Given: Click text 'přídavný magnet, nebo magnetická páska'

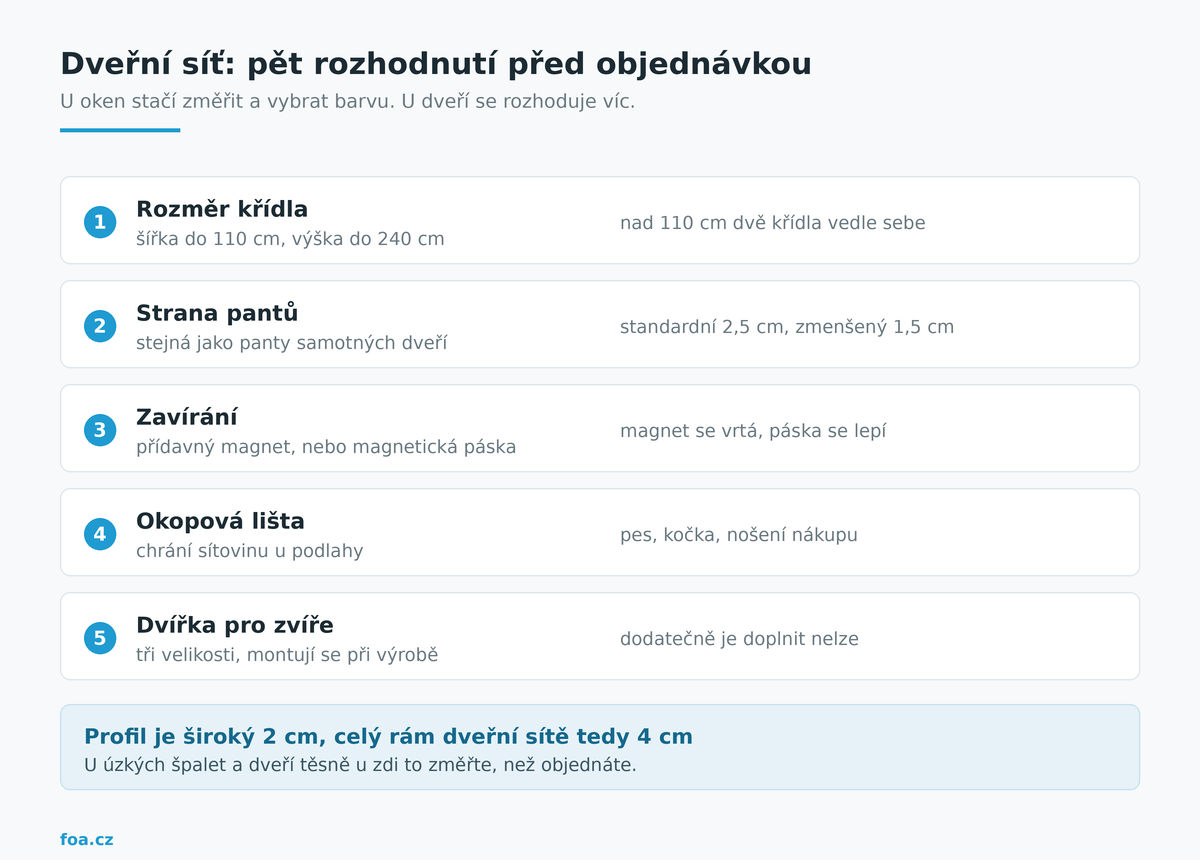Looking at the screenshot, I should [x=326, y=447].
